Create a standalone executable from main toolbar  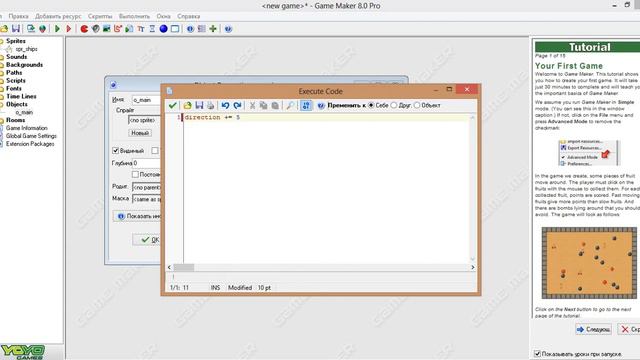tap(31, 29)
